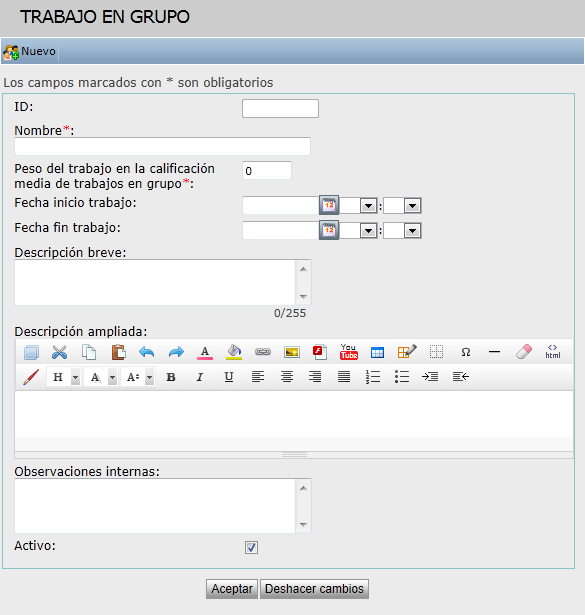Image resolution: width=585 pixels, height=615 pixels.
Task: Apply italic formatting
Action: pos(200,377)
